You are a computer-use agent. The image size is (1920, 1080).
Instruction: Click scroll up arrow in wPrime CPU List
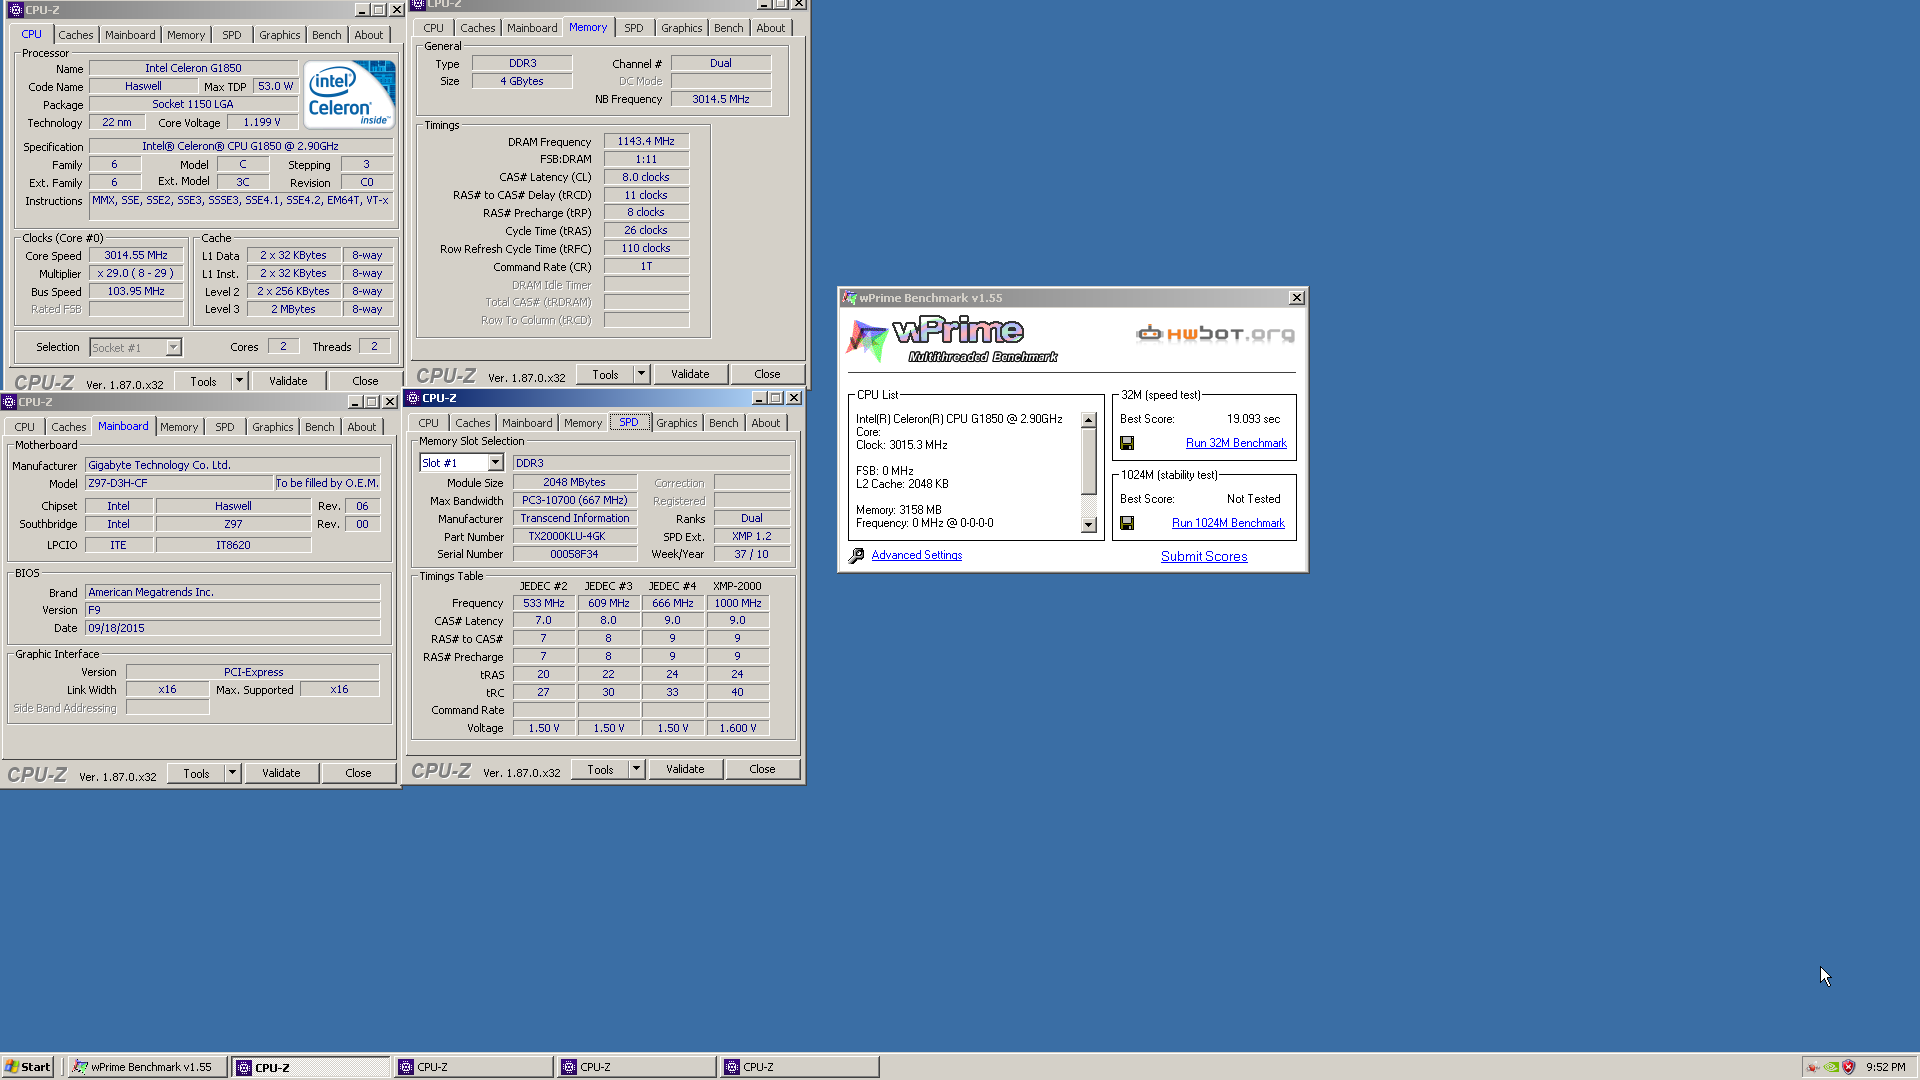1089,420
